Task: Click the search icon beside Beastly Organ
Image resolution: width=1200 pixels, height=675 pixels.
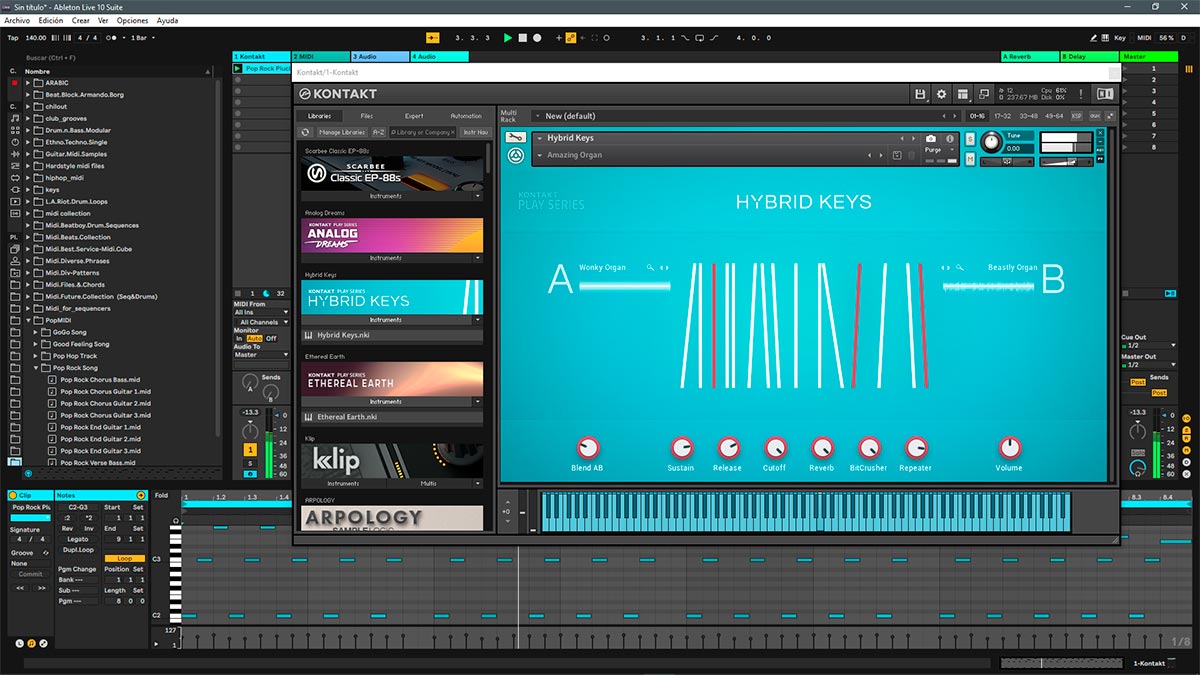Action: coord(958,268)
